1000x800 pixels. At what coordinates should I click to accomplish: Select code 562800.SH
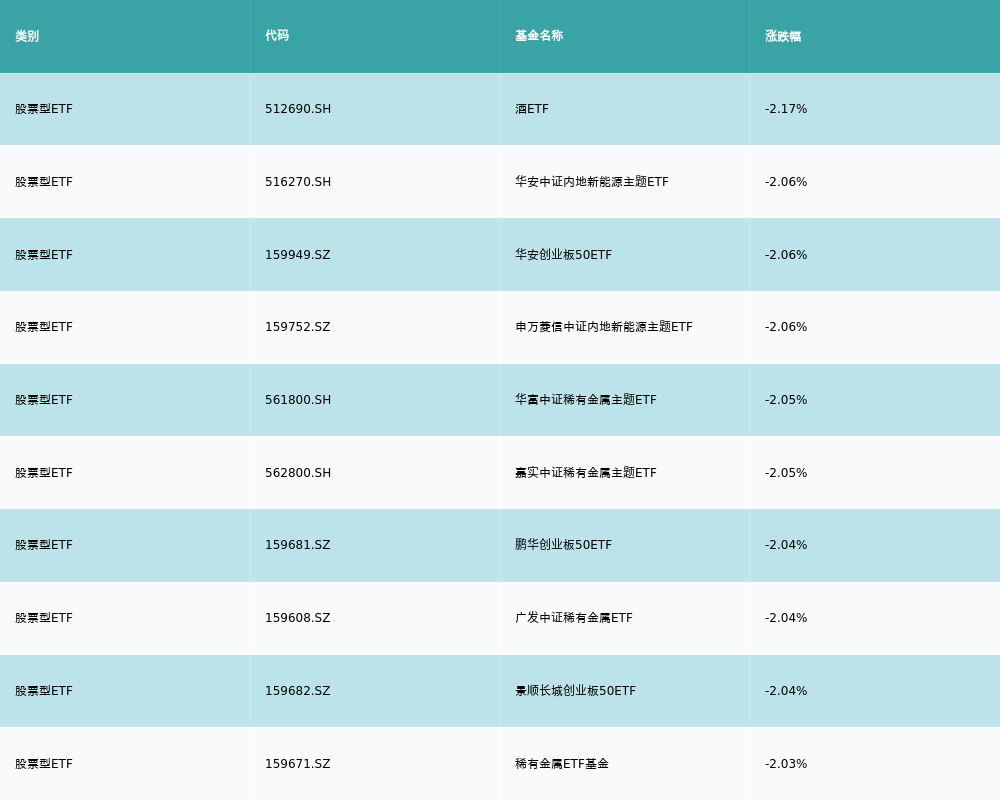point(298,473)
